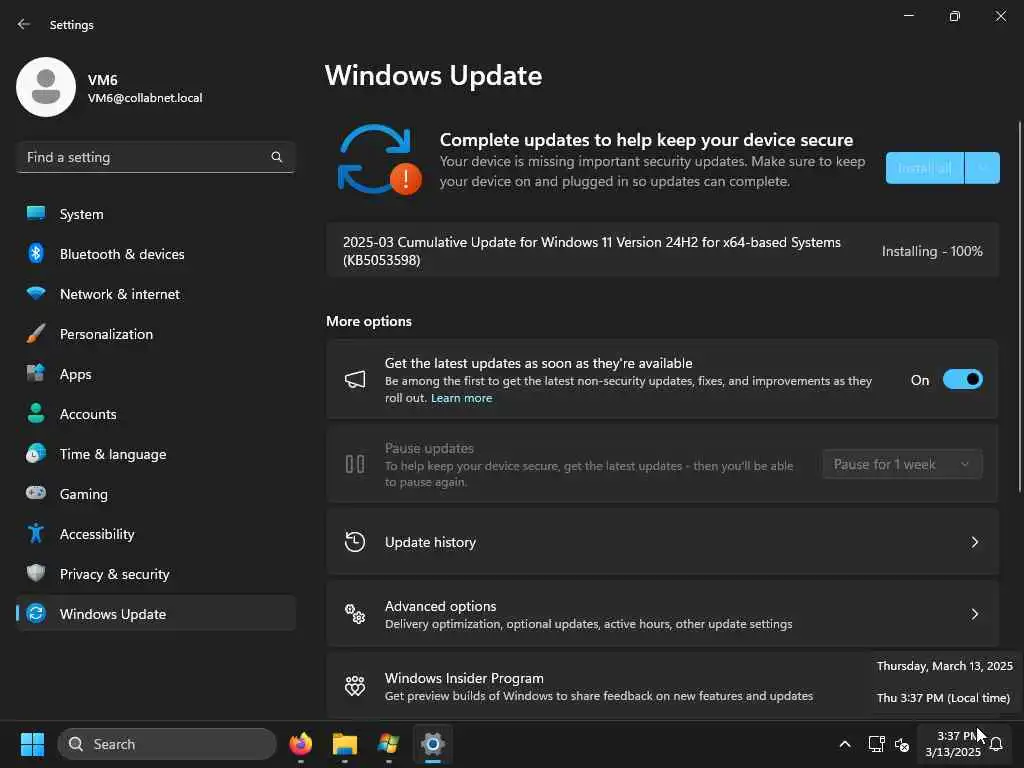This screenshot has width=1024, height=768.
Task: Expand Update history chevron arrow
Action: click(974, 542)
